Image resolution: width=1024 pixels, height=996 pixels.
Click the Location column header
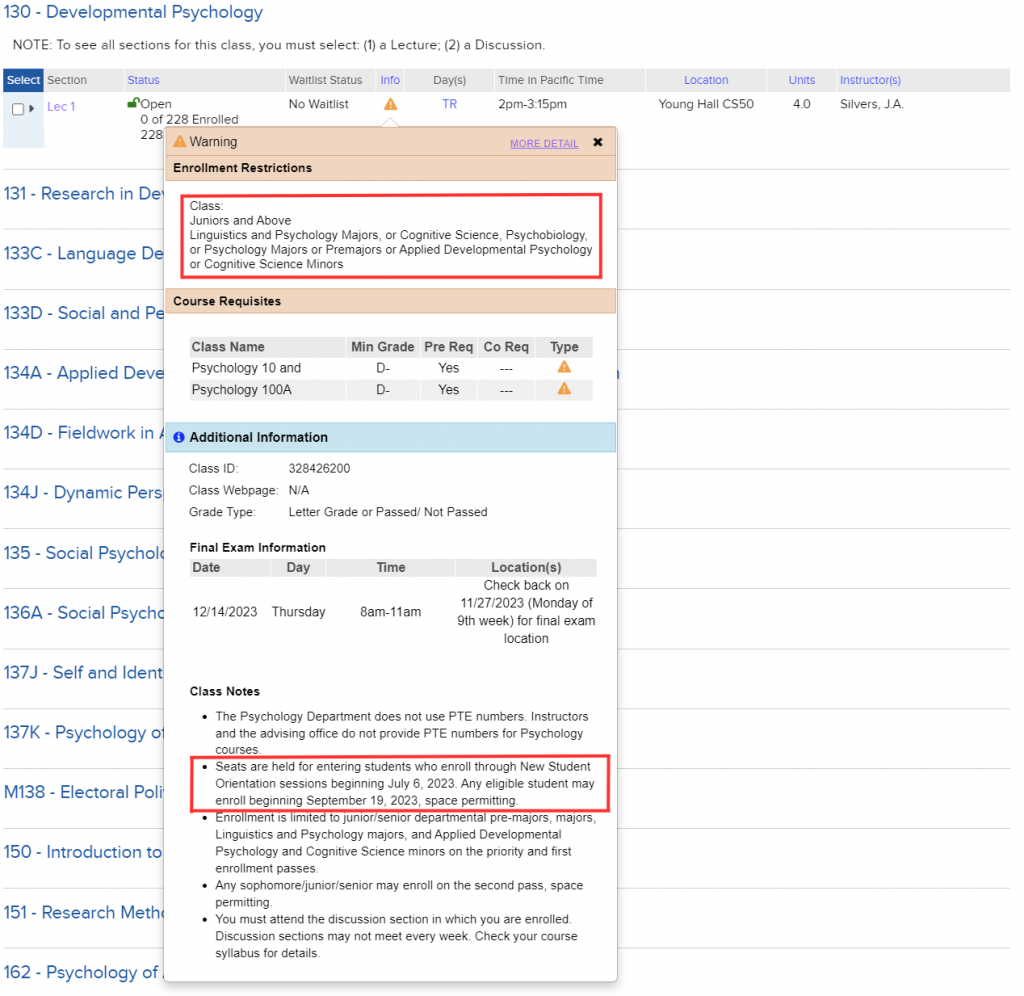click(x=706, y=80)
